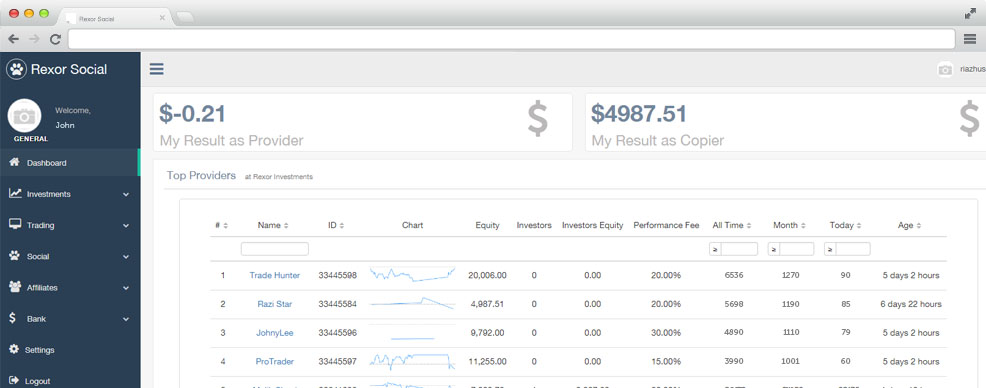Open ProTrader provider link

[275, 362]
